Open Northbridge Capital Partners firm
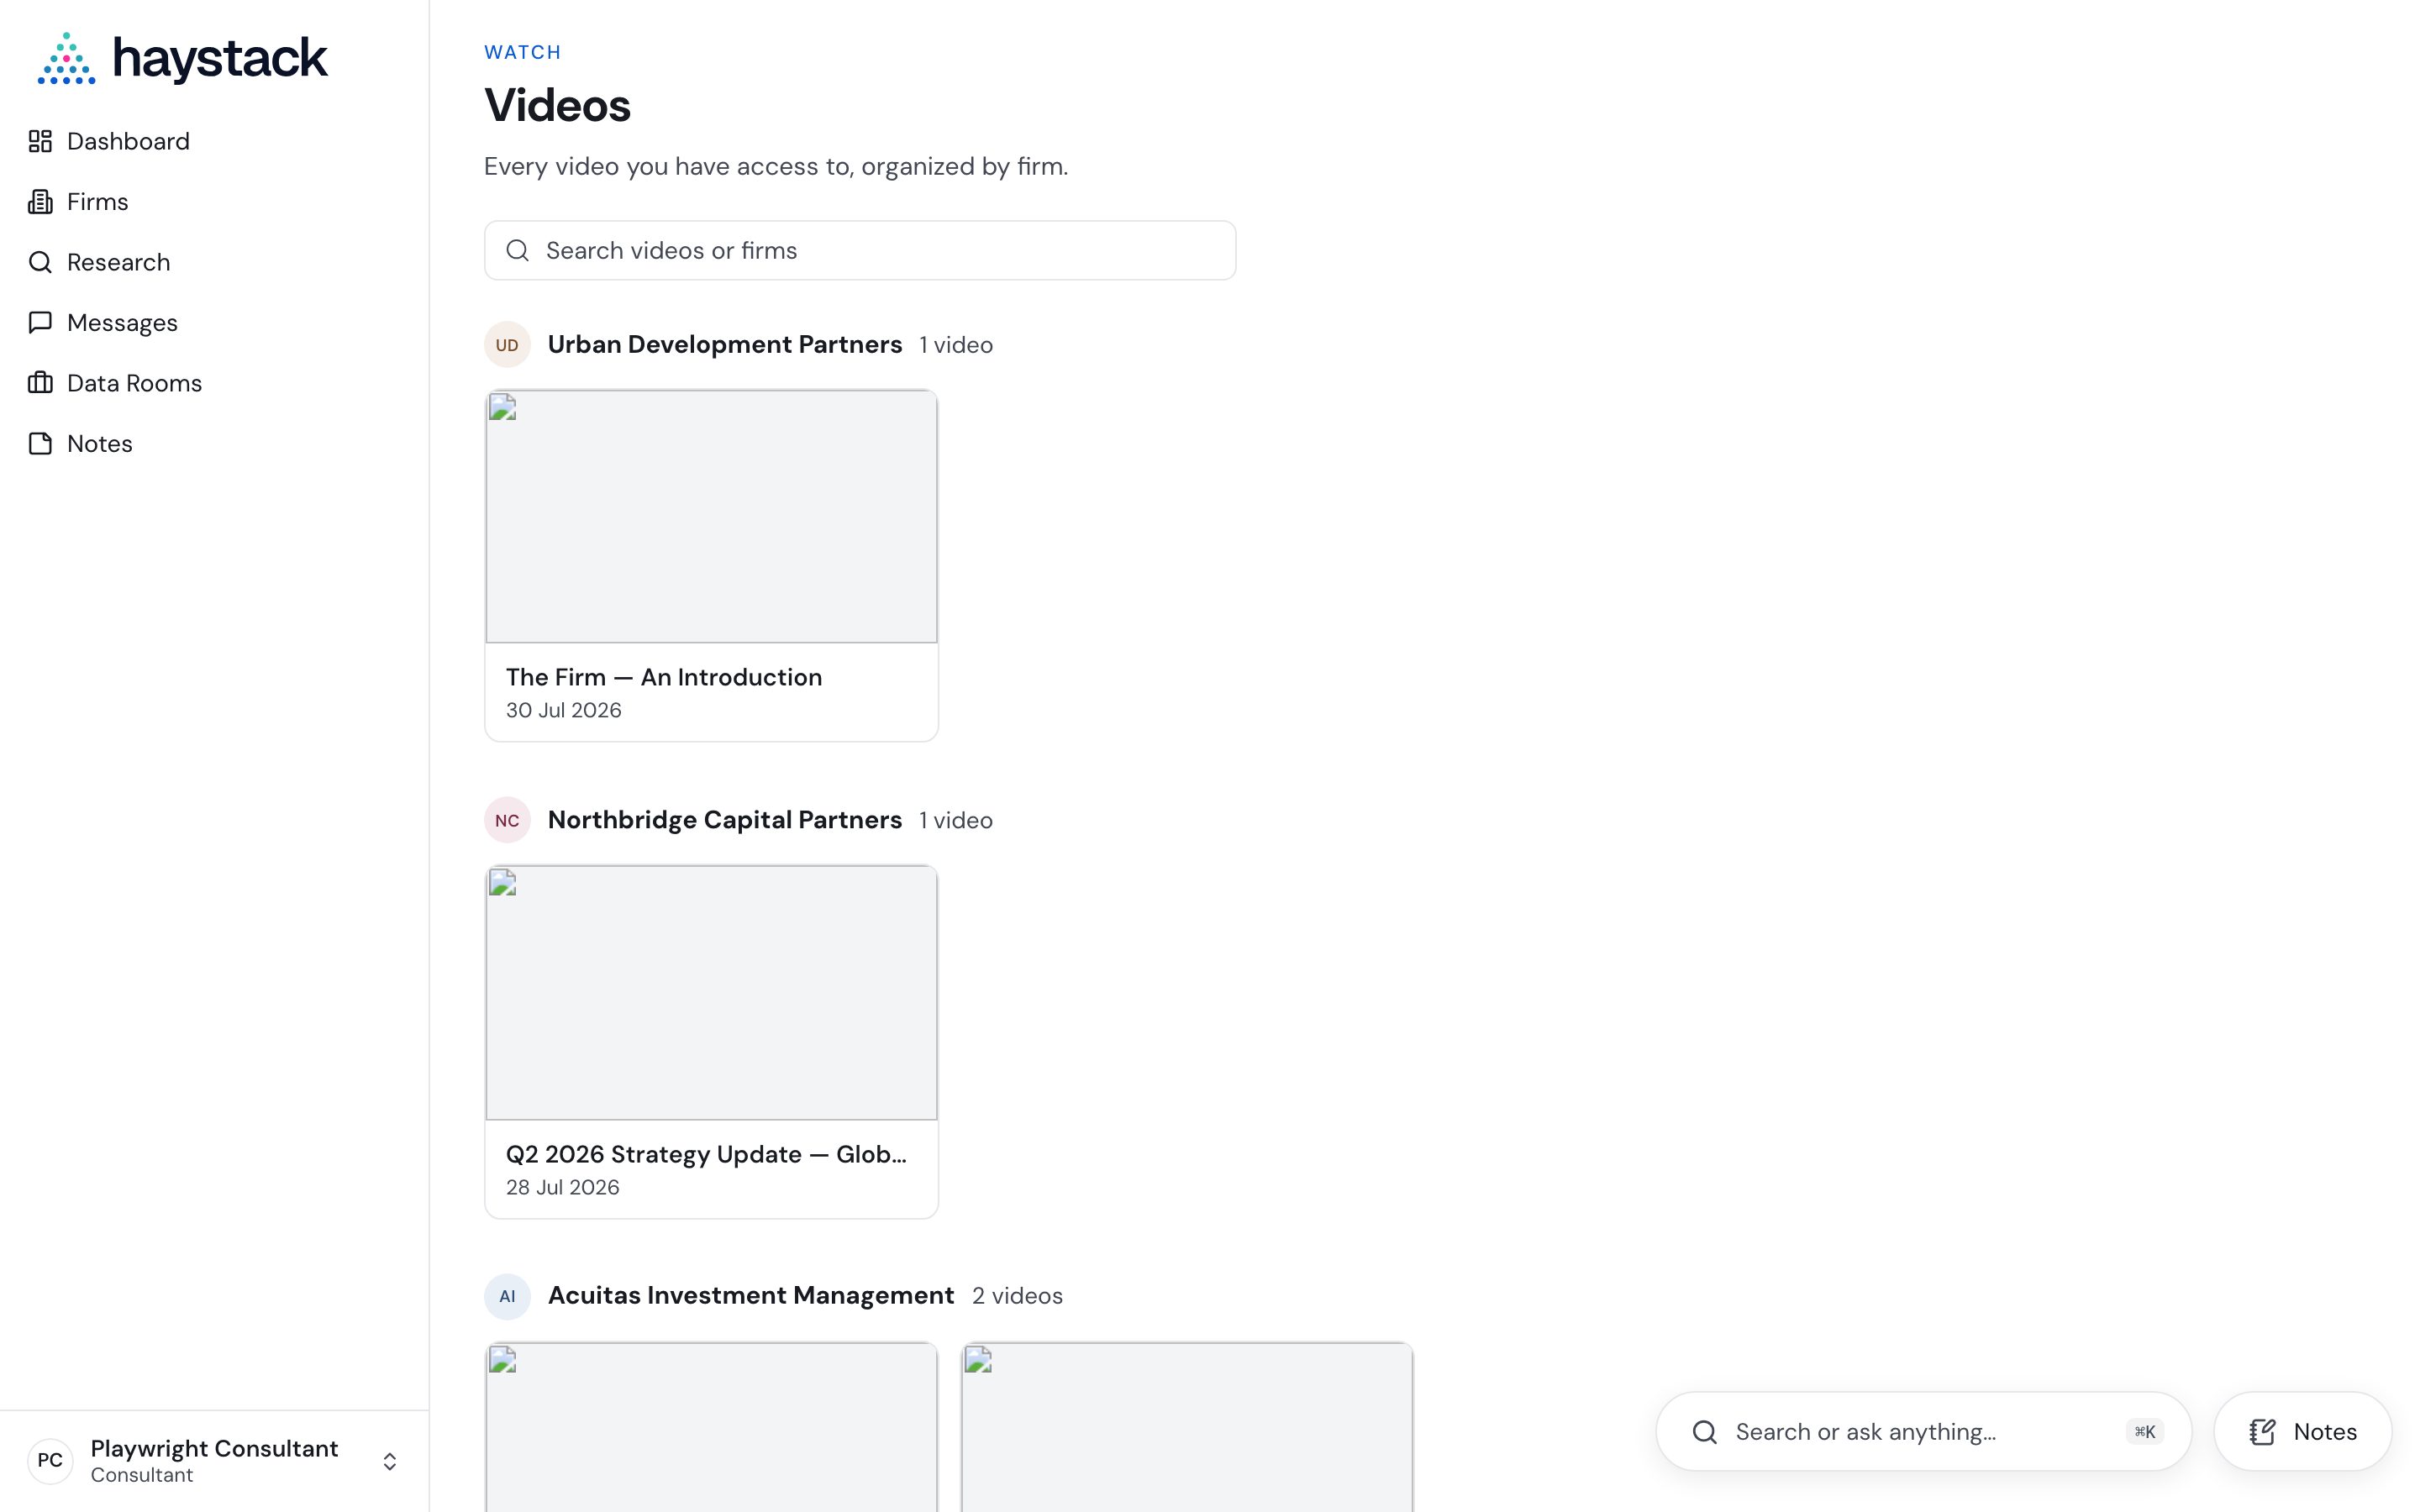The height and width of the screenshot is (1512, 2420). (724, 820)
